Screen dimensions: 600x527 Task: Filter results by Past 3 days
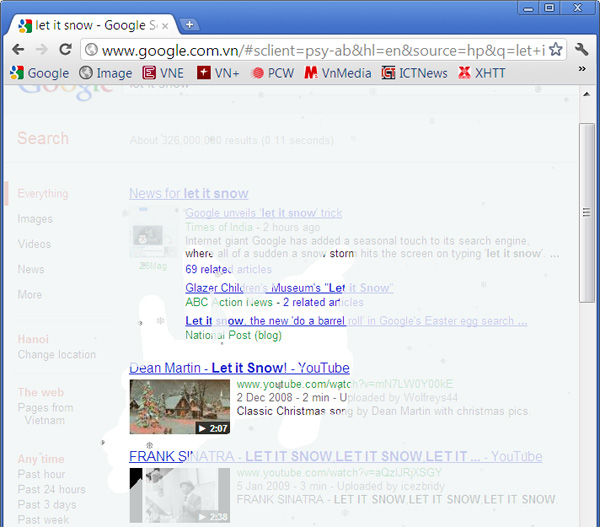coord(47,505)
